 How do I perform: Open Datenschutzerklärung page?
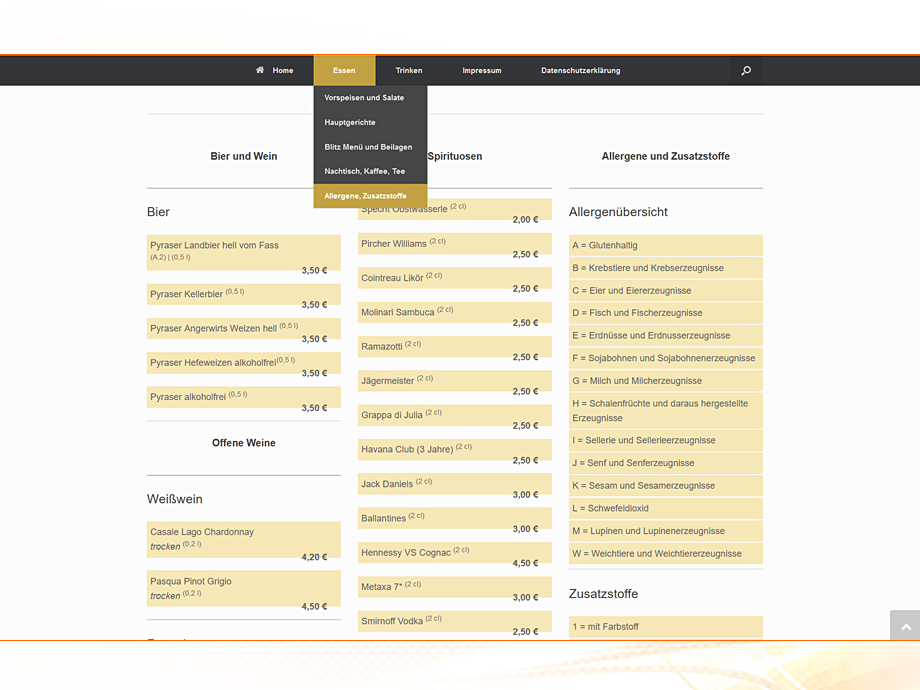point(580,70)
